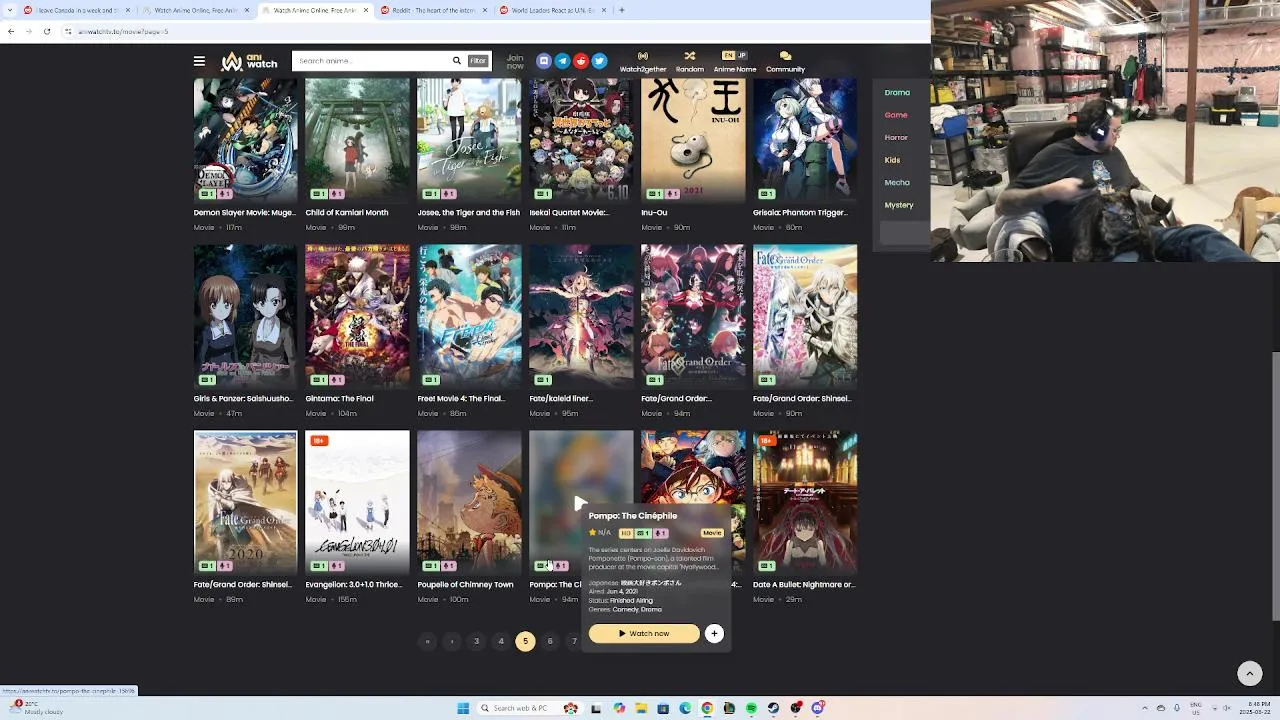Close the Reddit browser tab
Viewport: 1280px width, 720px height.
tap(485, 10)
